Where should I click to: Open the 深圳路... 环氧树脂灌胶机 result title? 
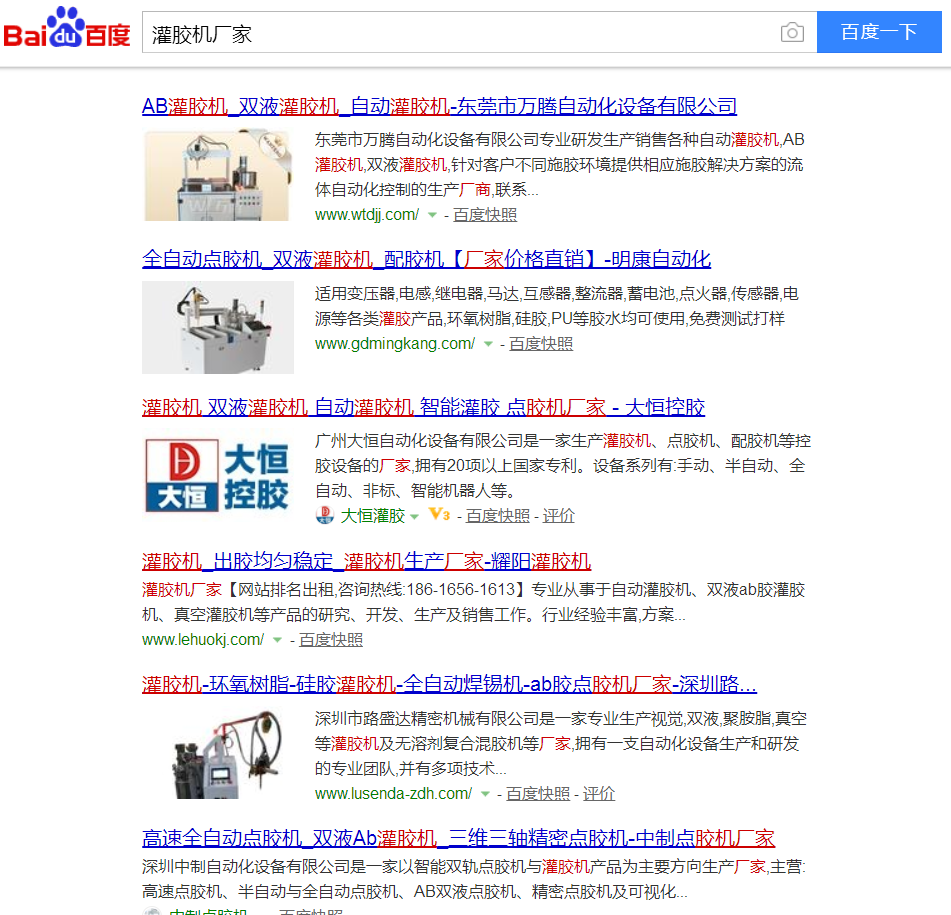click(449, 685)
